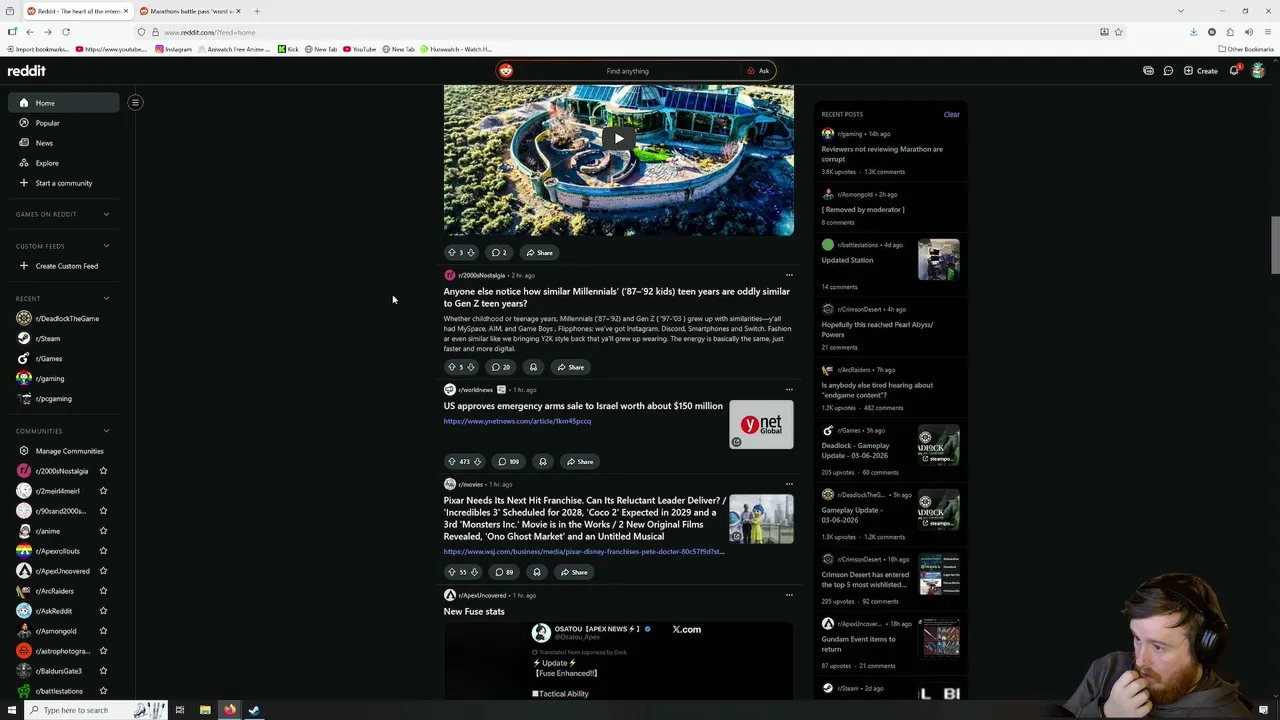Open options menu on r/ApexUncovered post
The width and height of the screenshot is (1280, 720).
pos(789,595)
